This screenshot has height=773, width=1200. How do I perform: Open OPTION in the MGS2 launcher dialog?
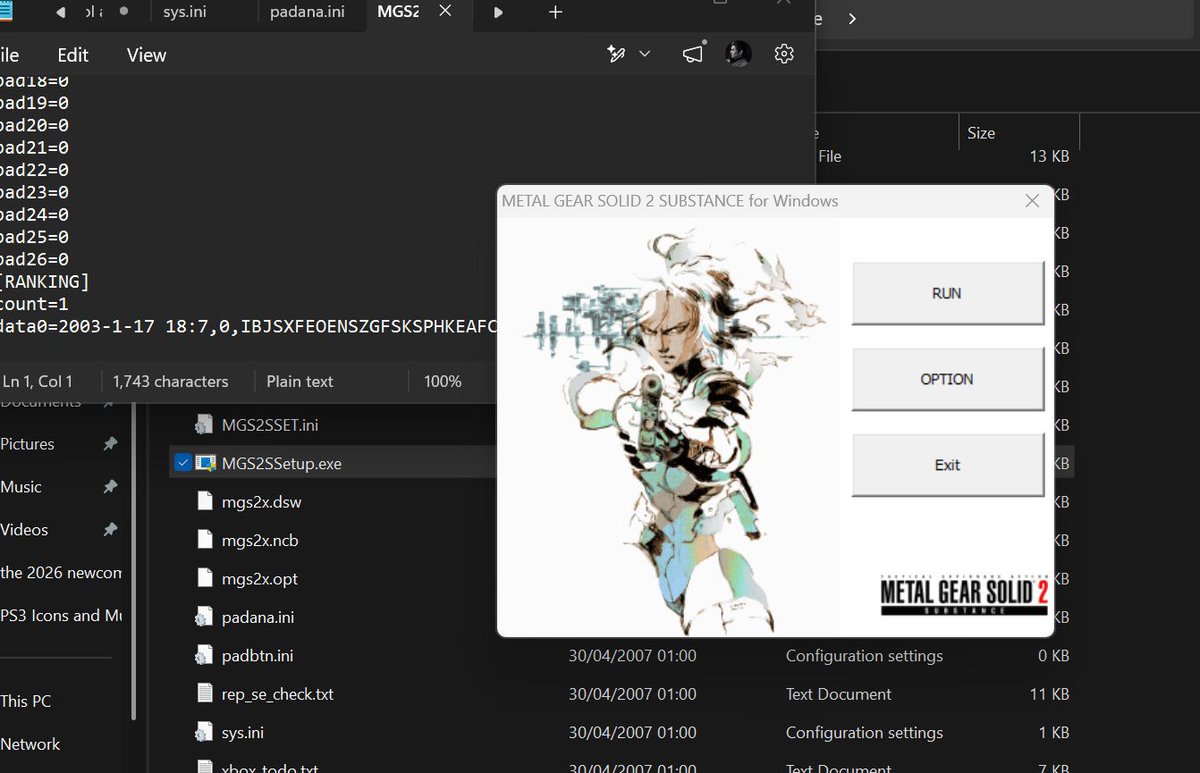pos(947,379)
